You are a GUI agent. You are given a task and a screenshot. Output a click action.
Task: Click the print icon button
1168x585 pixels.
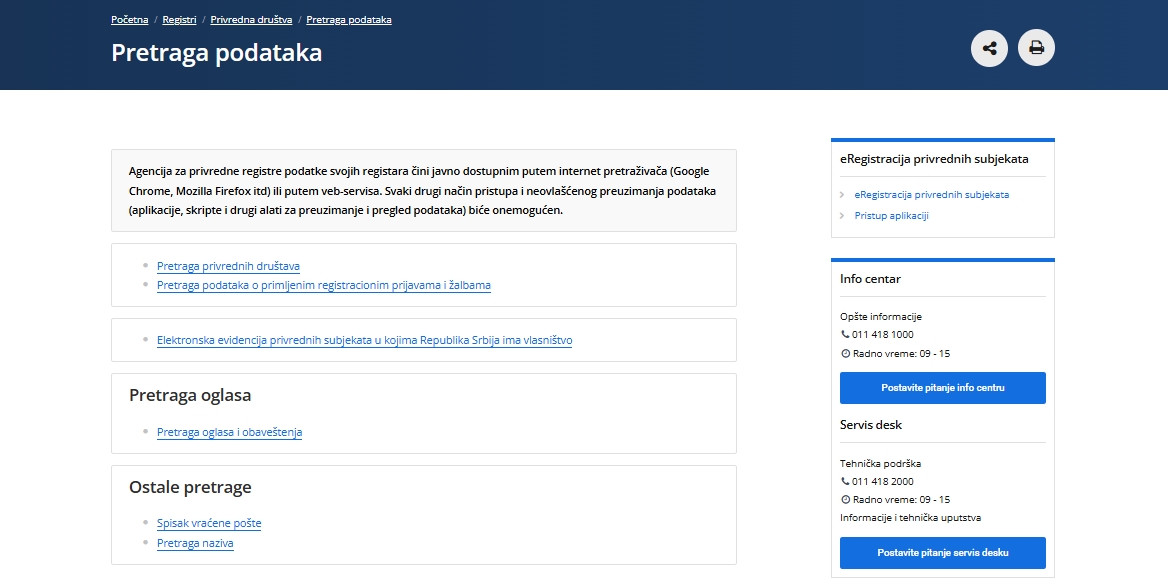[1036, 48]
